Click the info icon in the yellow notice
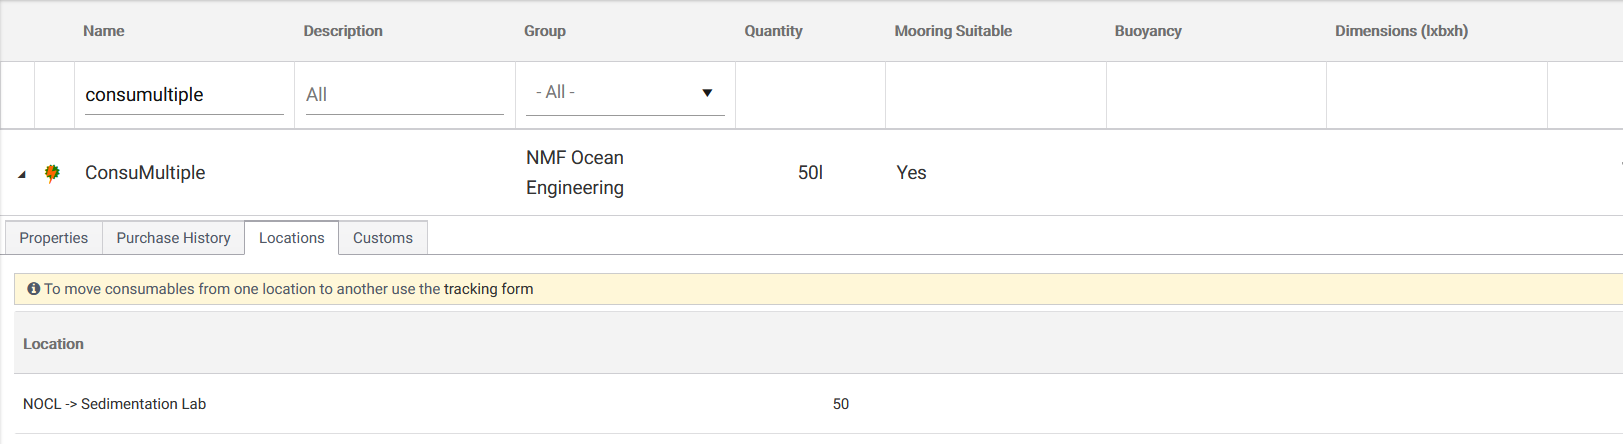This screenshot has width=1623, height=444. pos(34,289)
